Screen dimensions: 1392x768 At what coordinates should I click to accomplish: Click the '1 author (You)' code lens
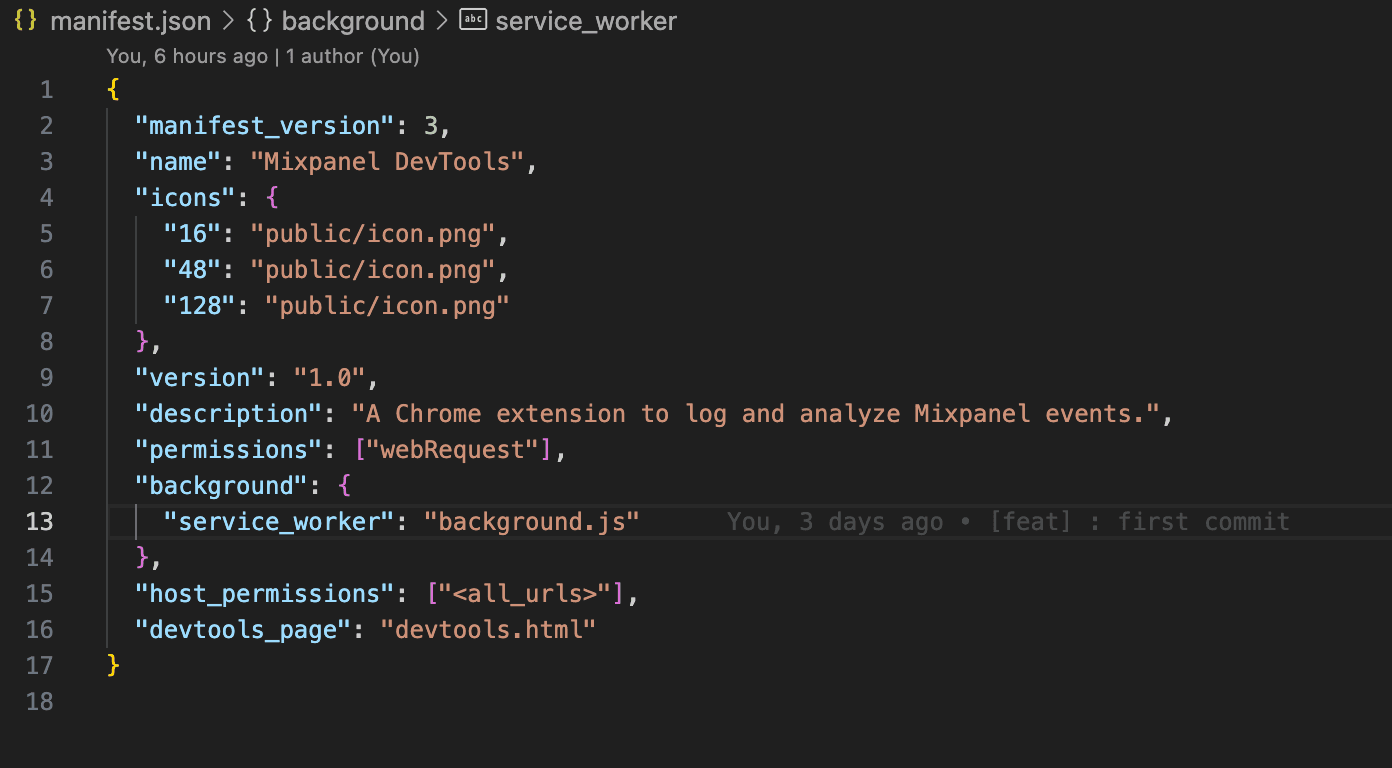tap(353, 56)
